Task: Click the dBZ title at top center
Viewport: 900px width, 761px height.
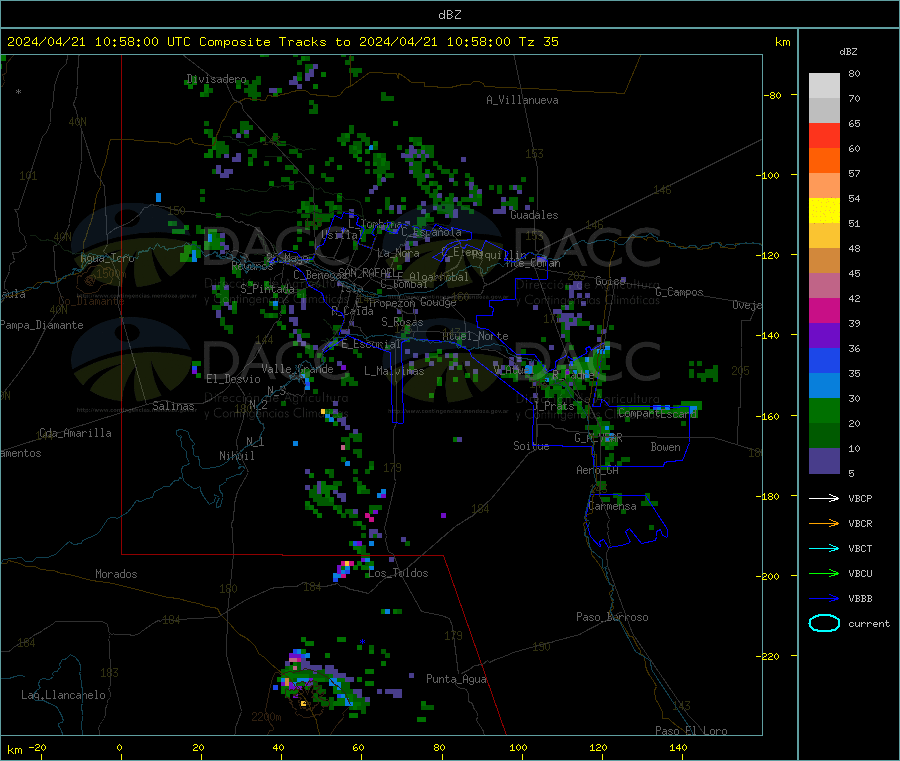Action: pyautogui.click(x=449, y=15)
